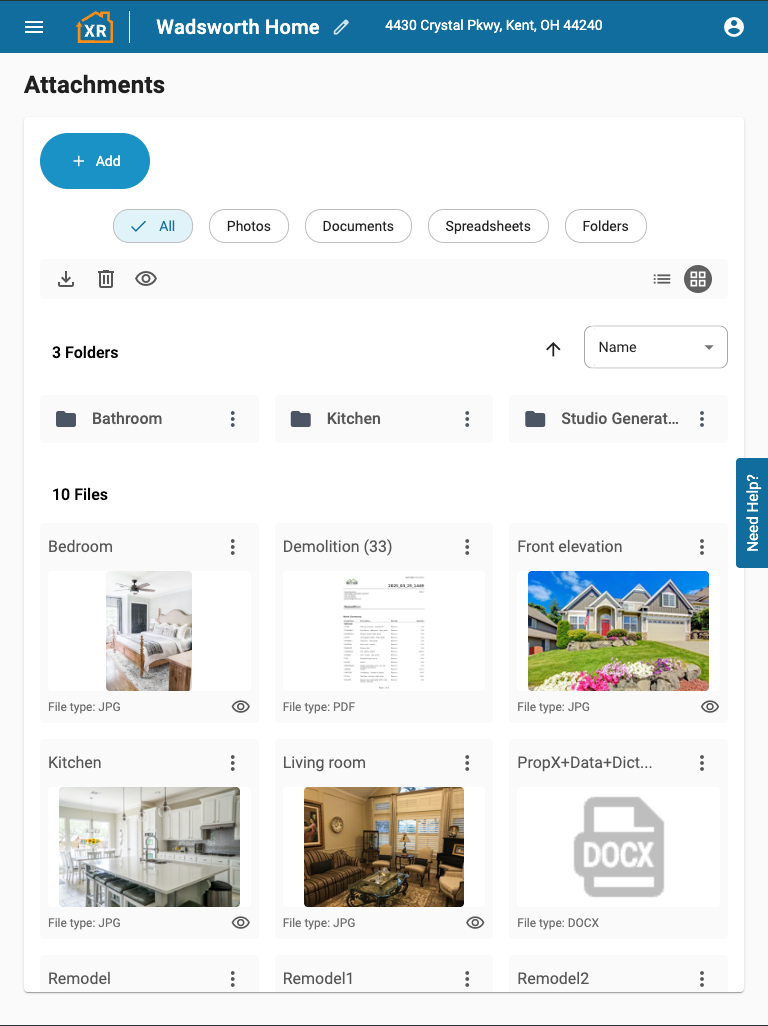Click the Add button
Image resolution: width=768 pixels, height=1026 pixels.
95,161
